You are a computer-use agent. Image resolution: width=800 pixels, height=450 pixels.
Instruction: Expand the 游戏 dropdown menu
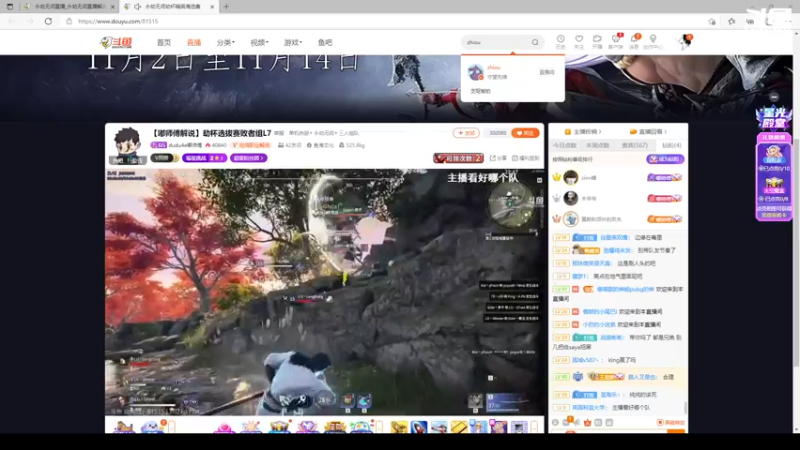coord(293,42)
